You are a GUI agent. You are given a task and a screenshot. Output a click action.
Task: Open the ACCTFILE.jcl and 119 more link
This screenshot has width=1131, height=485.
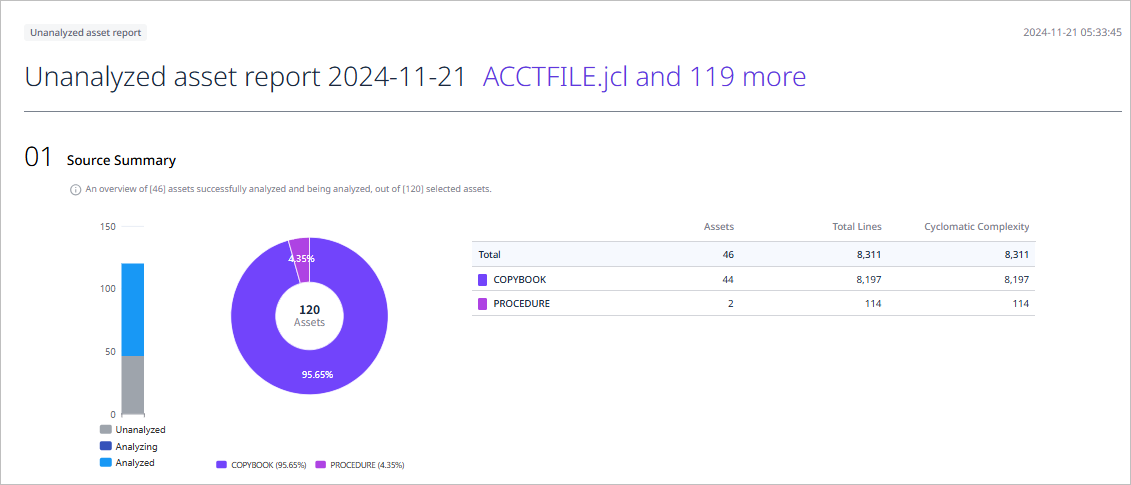(x=644, y=77)
